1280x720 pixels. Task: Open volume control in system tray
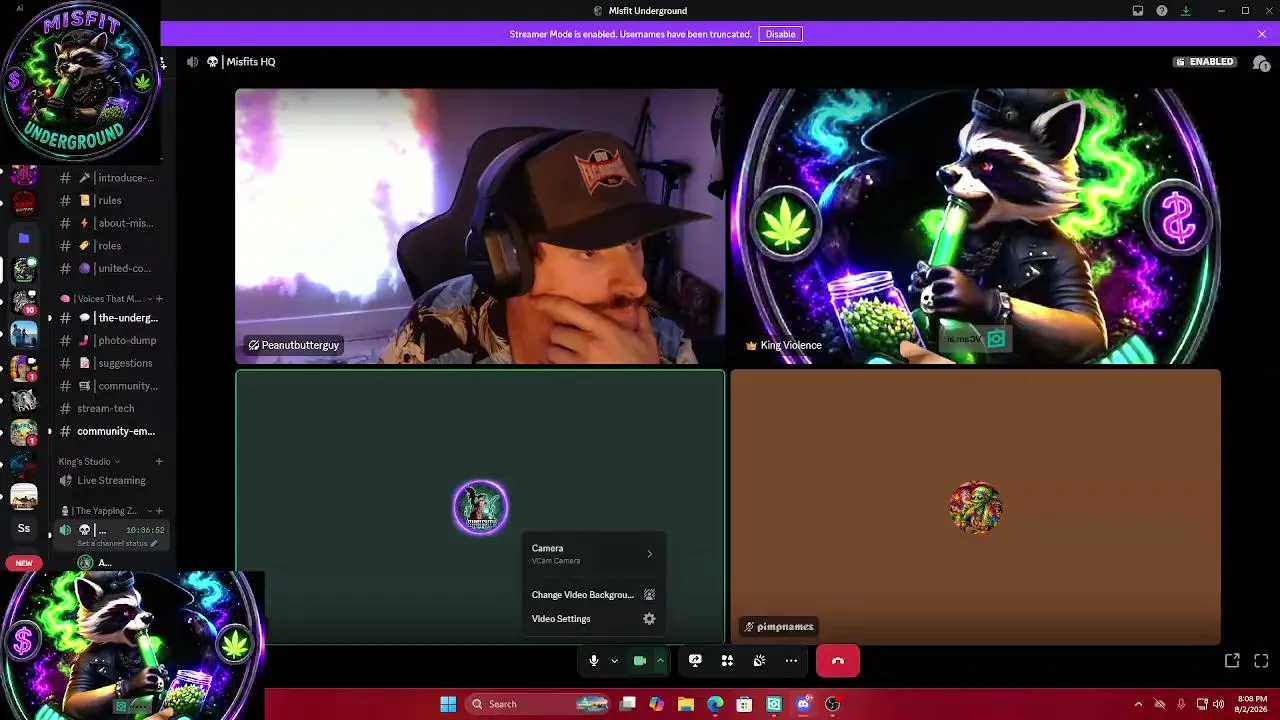1218,704
